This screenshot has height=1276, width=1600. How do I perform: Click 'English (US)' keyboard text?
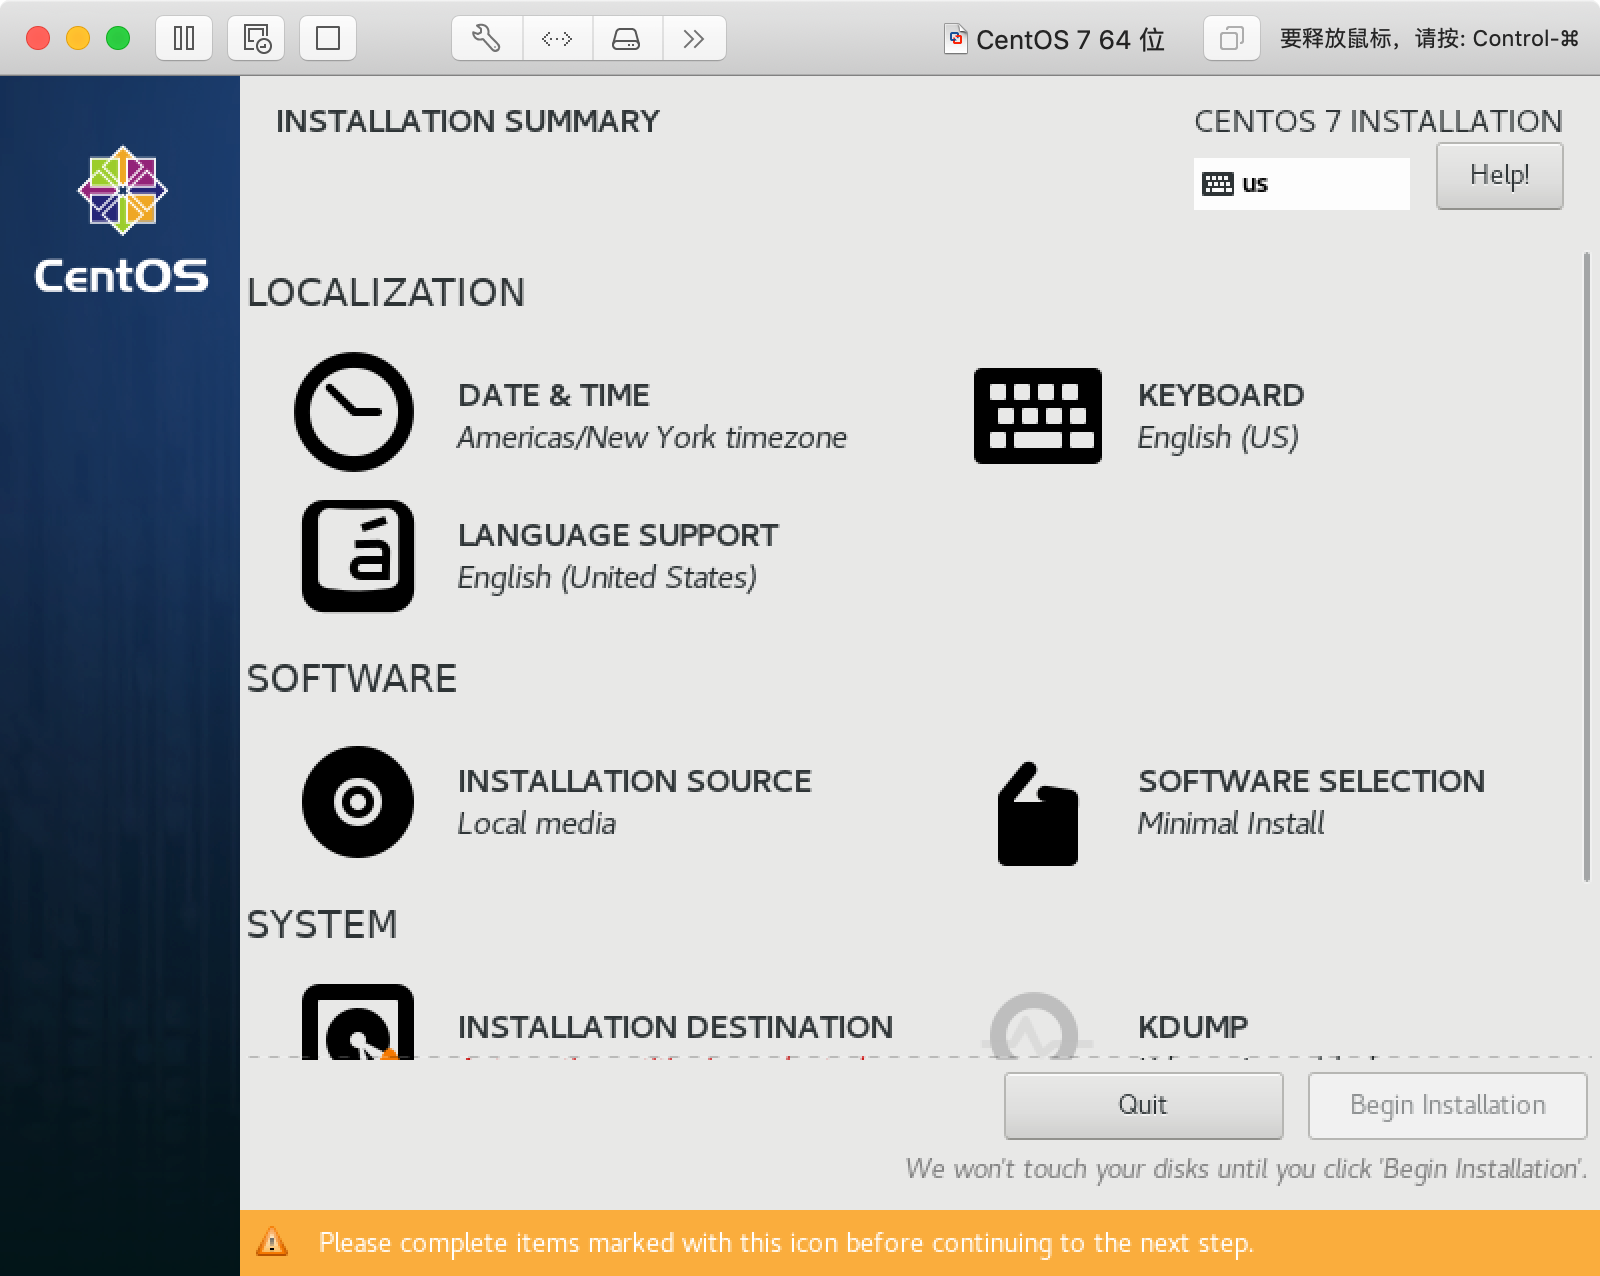[x=1218, y=437]
